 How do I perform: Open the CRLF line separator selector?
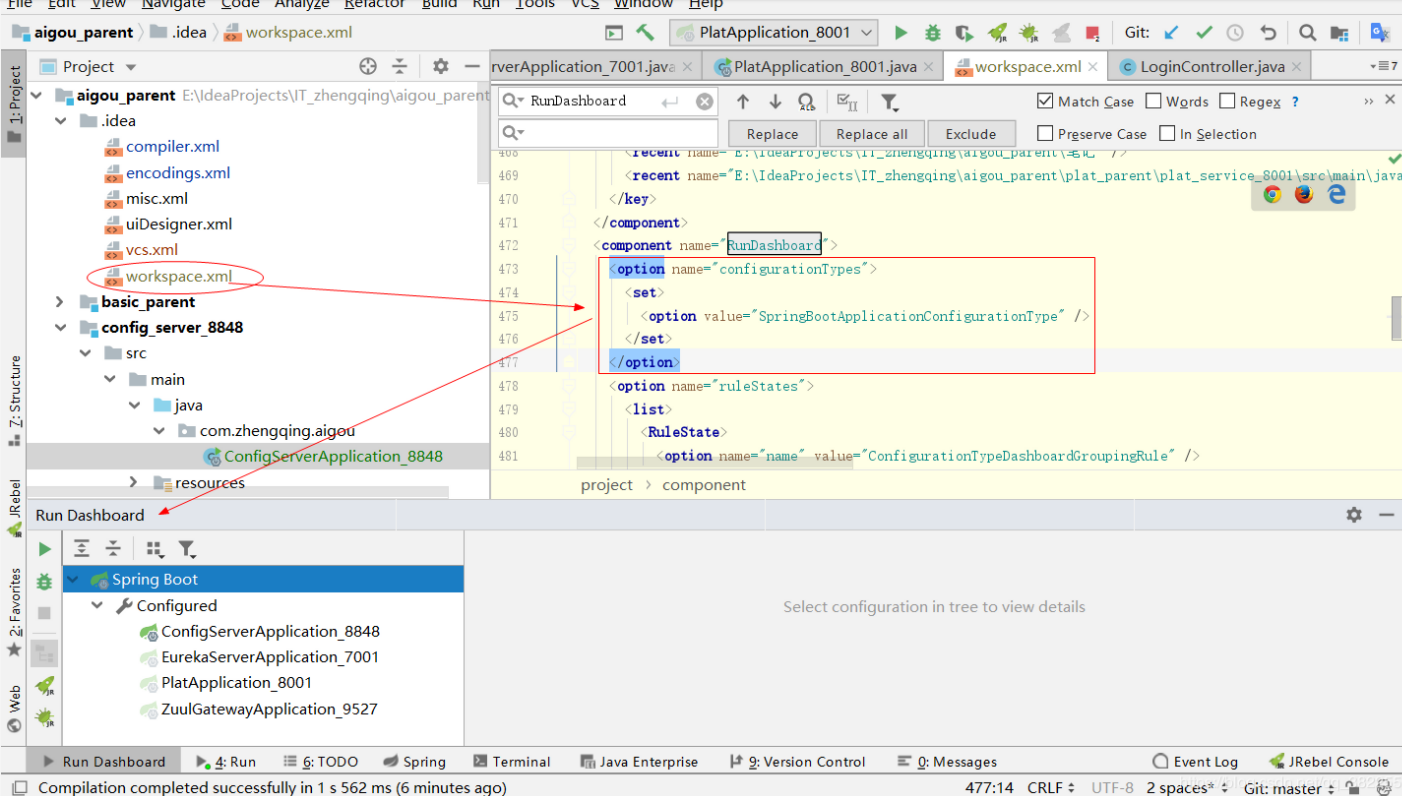[1050, 788]
